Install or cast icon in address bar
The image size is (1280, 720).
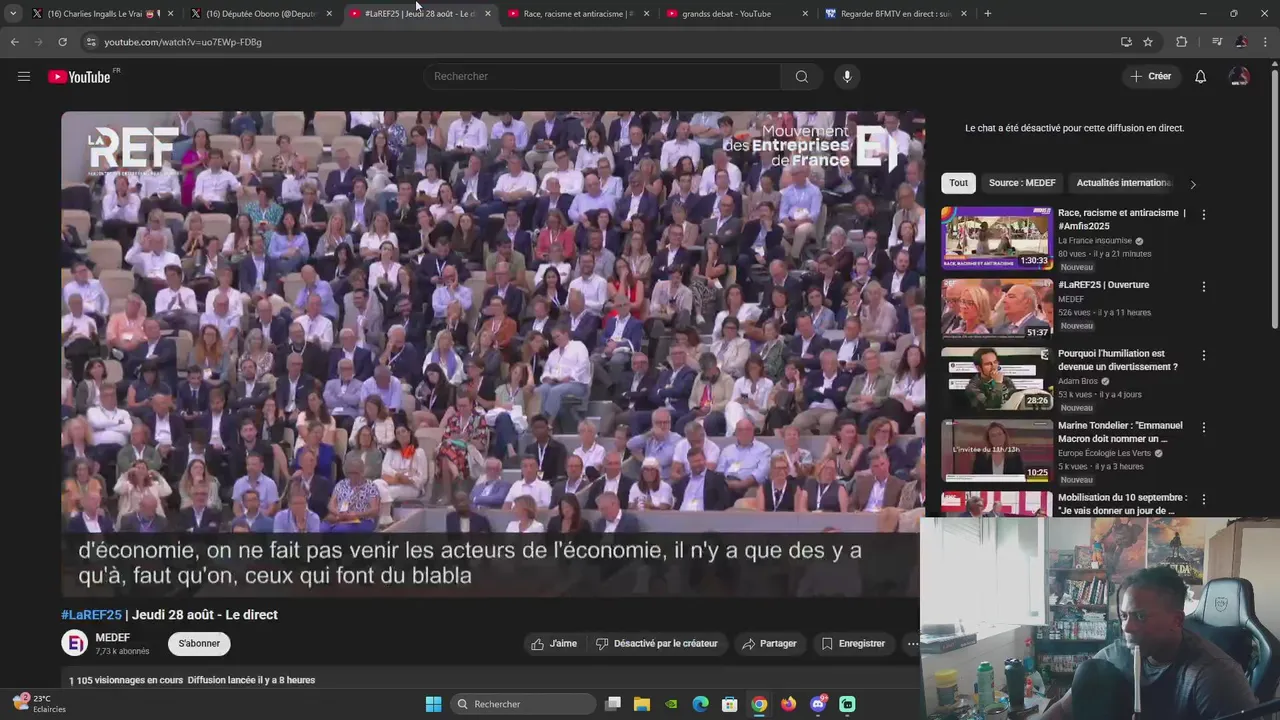point(1126,42)
